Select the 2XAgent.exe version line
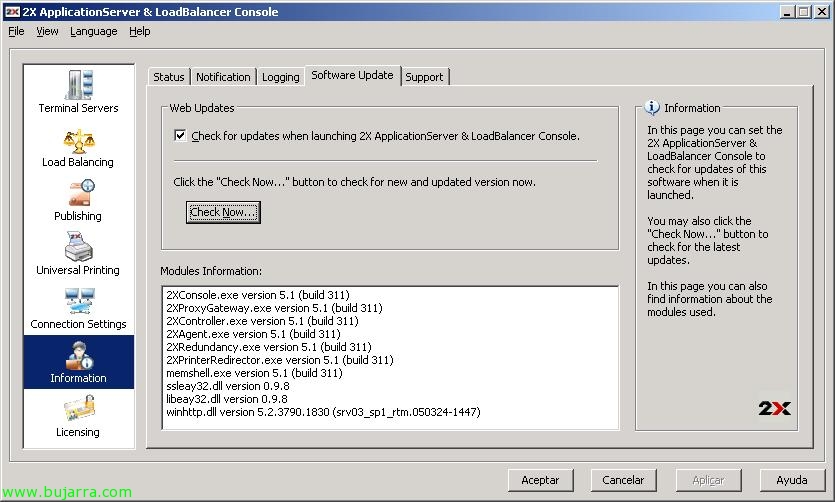Screen dimensions: 835x502 coord(253,334)
